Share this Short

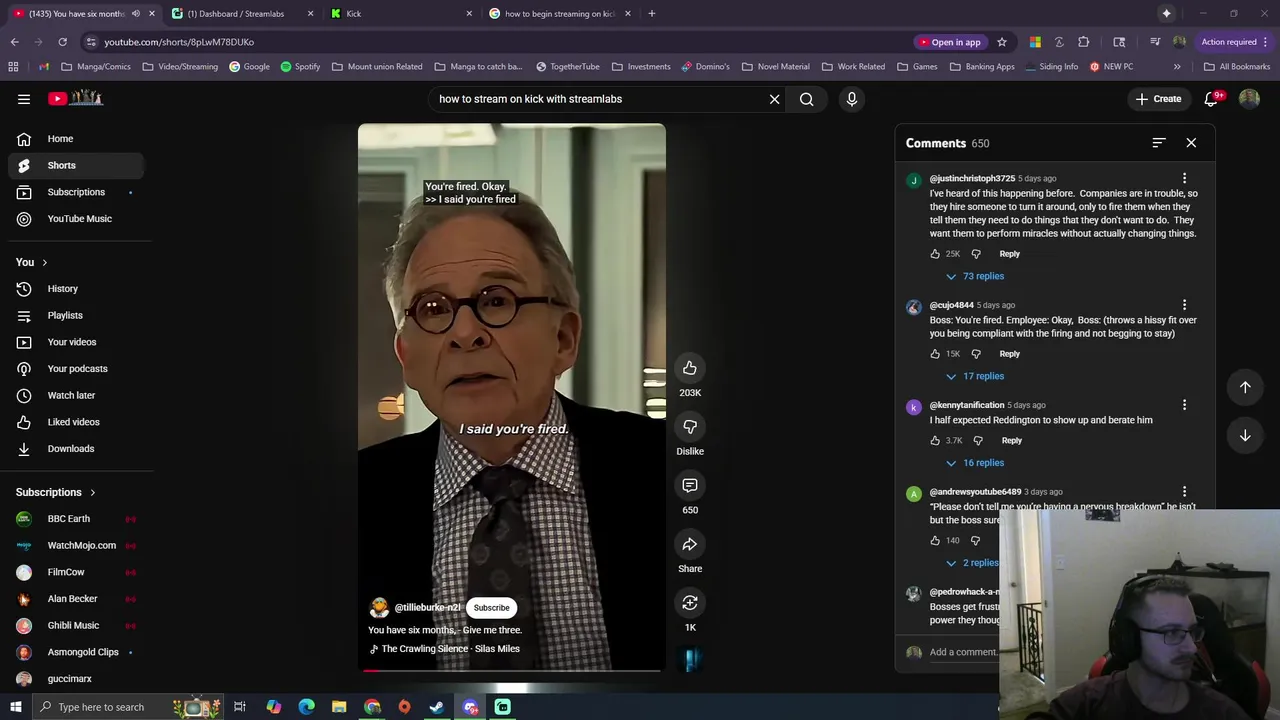pyautogui.click(x=690, y=545)
